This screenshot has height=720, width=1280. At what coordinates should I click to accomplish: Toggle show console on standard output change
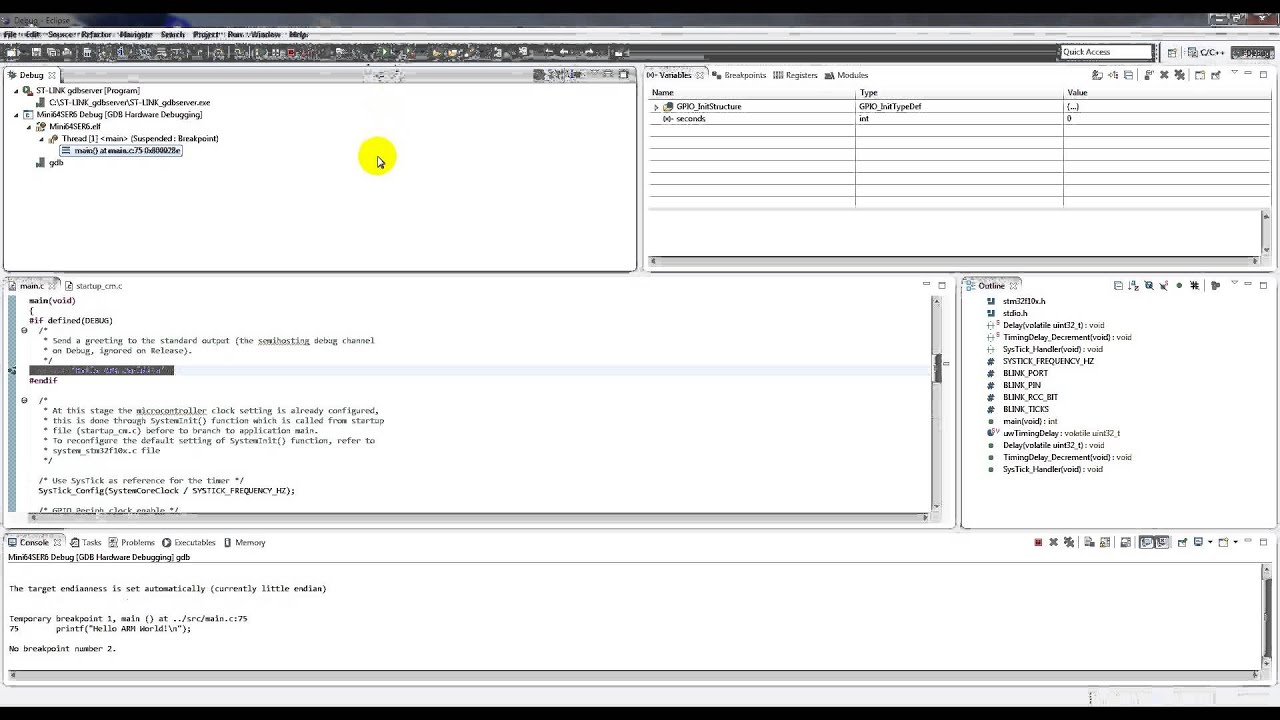coord(1146,542)
